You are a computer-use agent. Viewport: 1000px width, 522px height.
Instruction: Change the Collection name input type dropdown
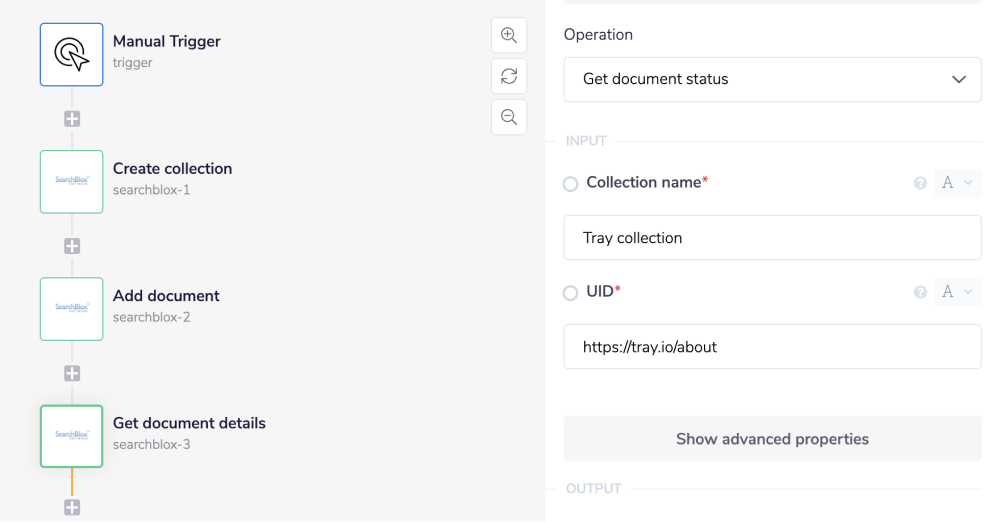(x=957, y=183)
